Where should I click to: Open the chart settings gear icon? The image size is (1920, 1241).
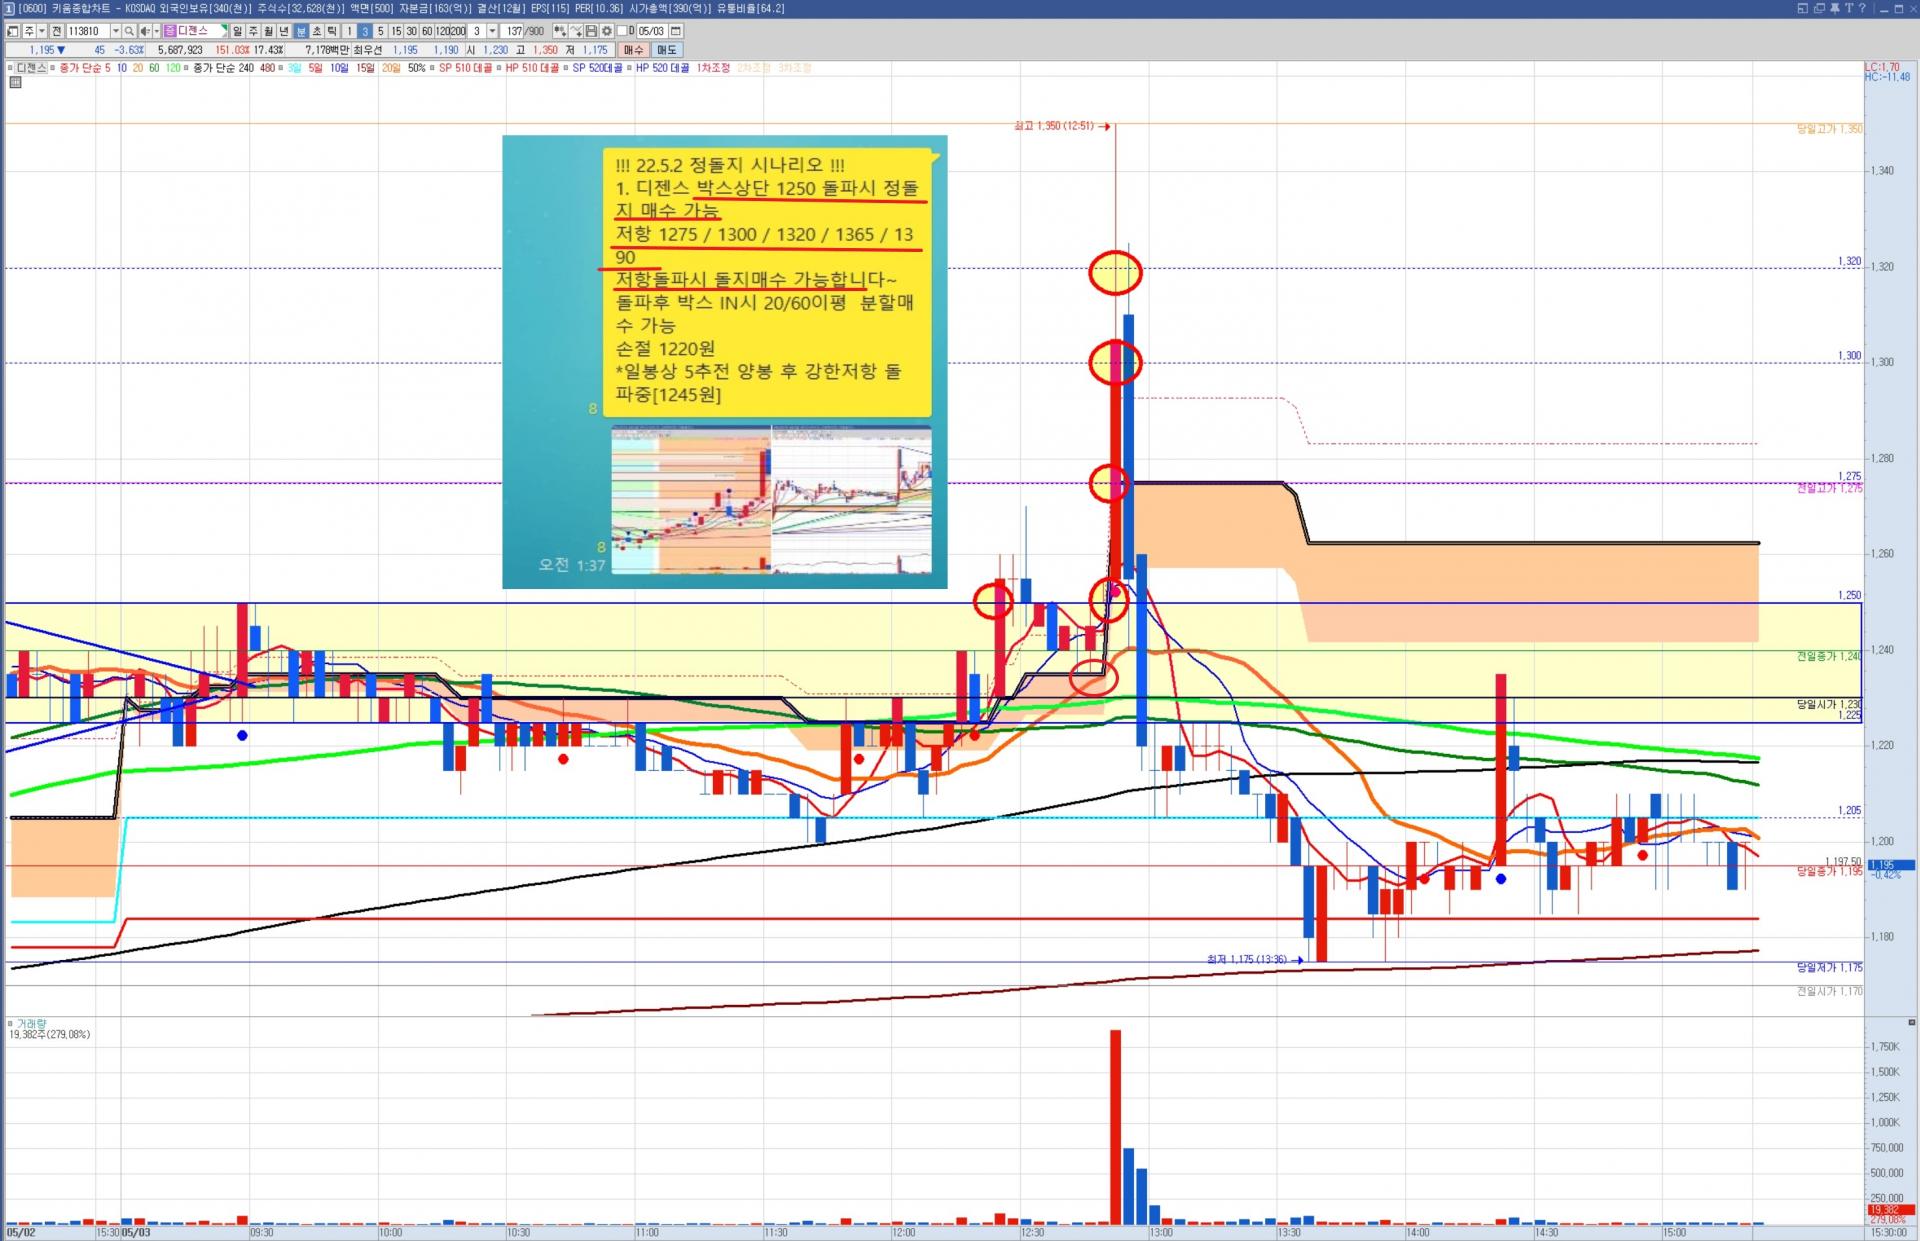(606, 31)
